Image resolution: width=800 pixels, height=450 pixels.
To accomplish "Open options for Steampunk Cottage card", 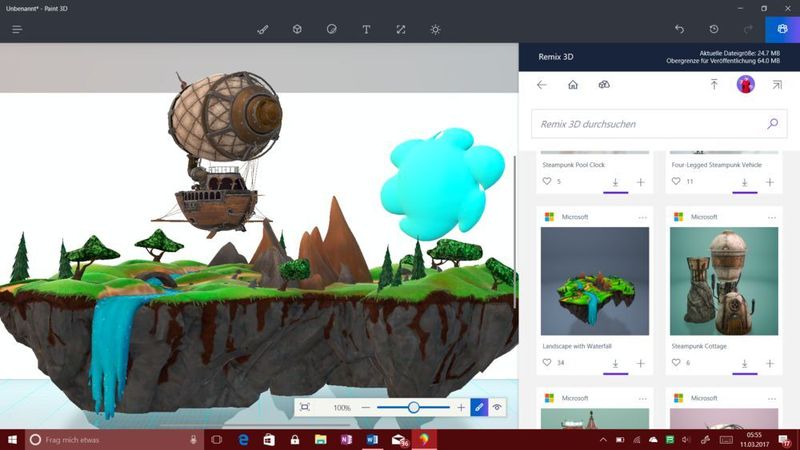I will pos(771,217).
